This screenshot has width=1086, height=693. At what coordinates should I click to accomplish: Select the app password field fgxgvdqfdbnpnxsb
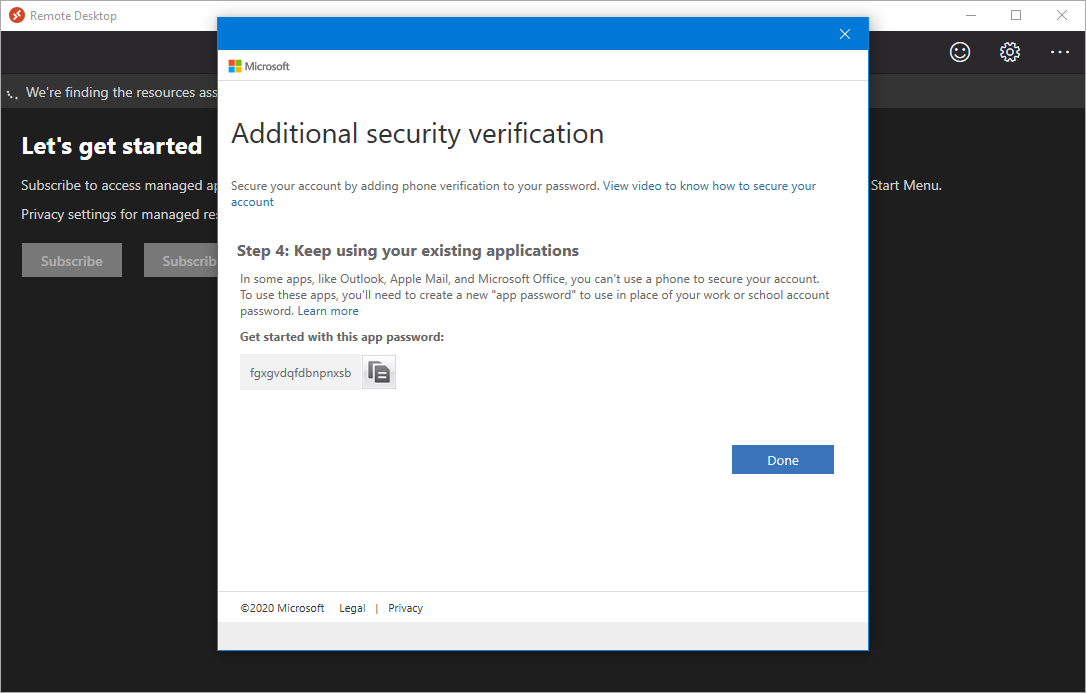point(301,372)
